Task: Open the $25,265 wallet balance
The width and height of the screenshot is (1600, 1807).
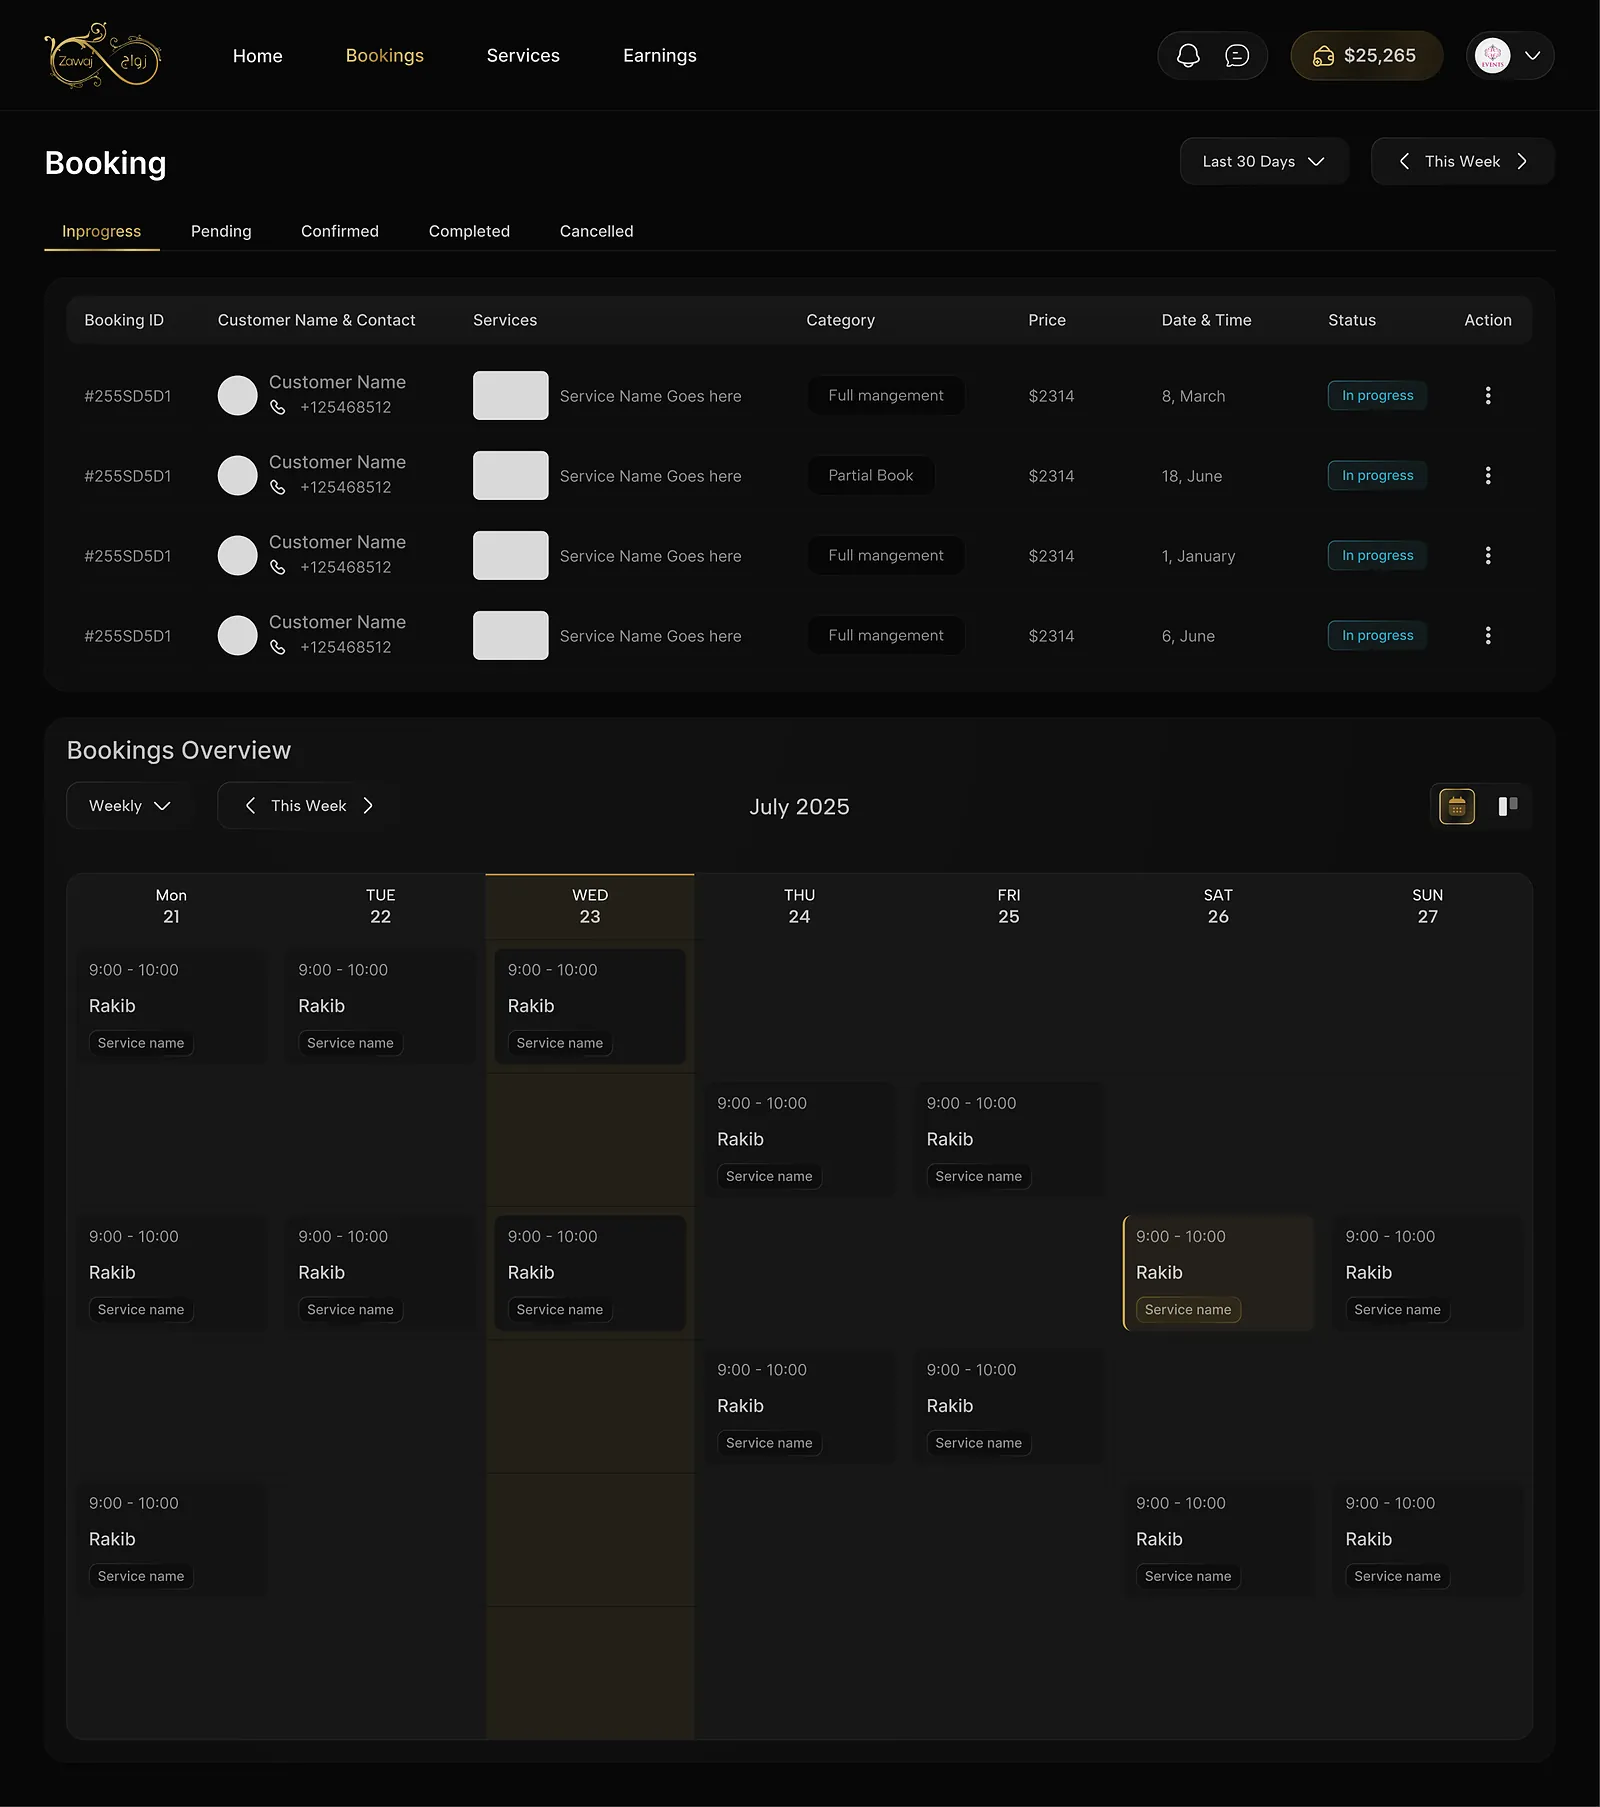Action: [1366, 56]
